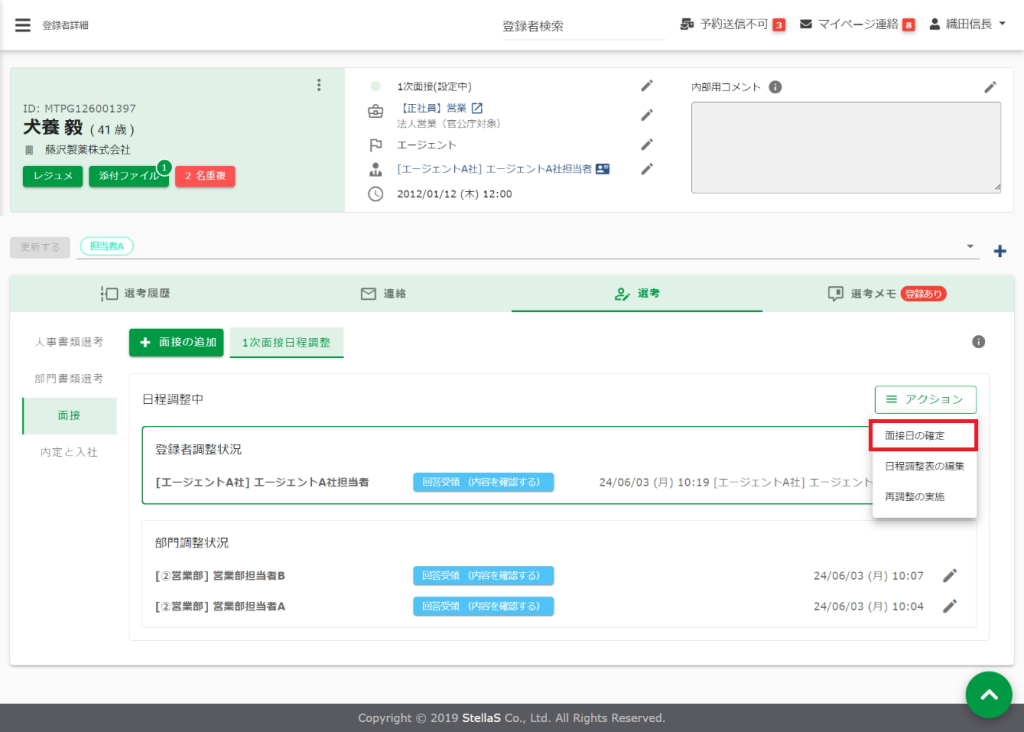This screenshot has height=732, width=1024.
Task: Edit the interview status with pencil icon
Action: [647, 86]
